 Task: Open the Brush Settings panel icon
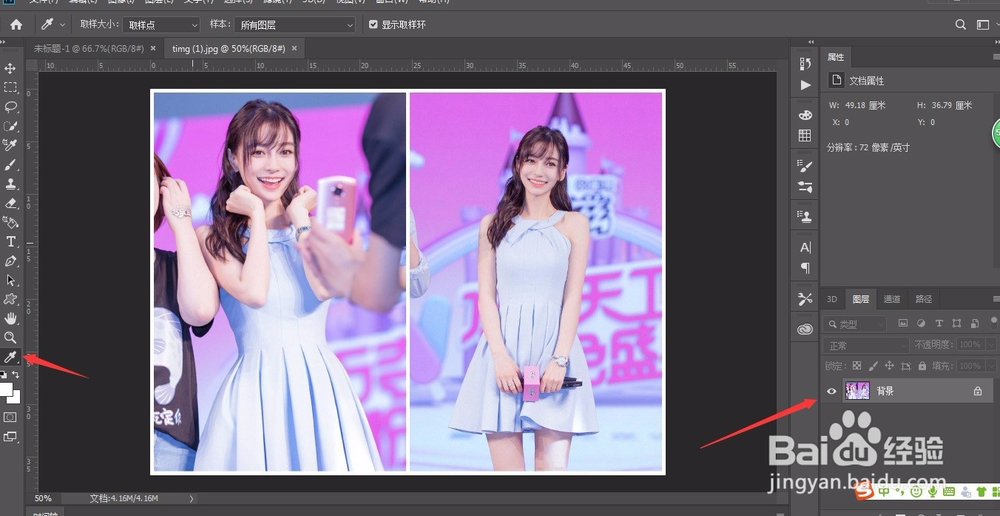(x=805, y=166)
